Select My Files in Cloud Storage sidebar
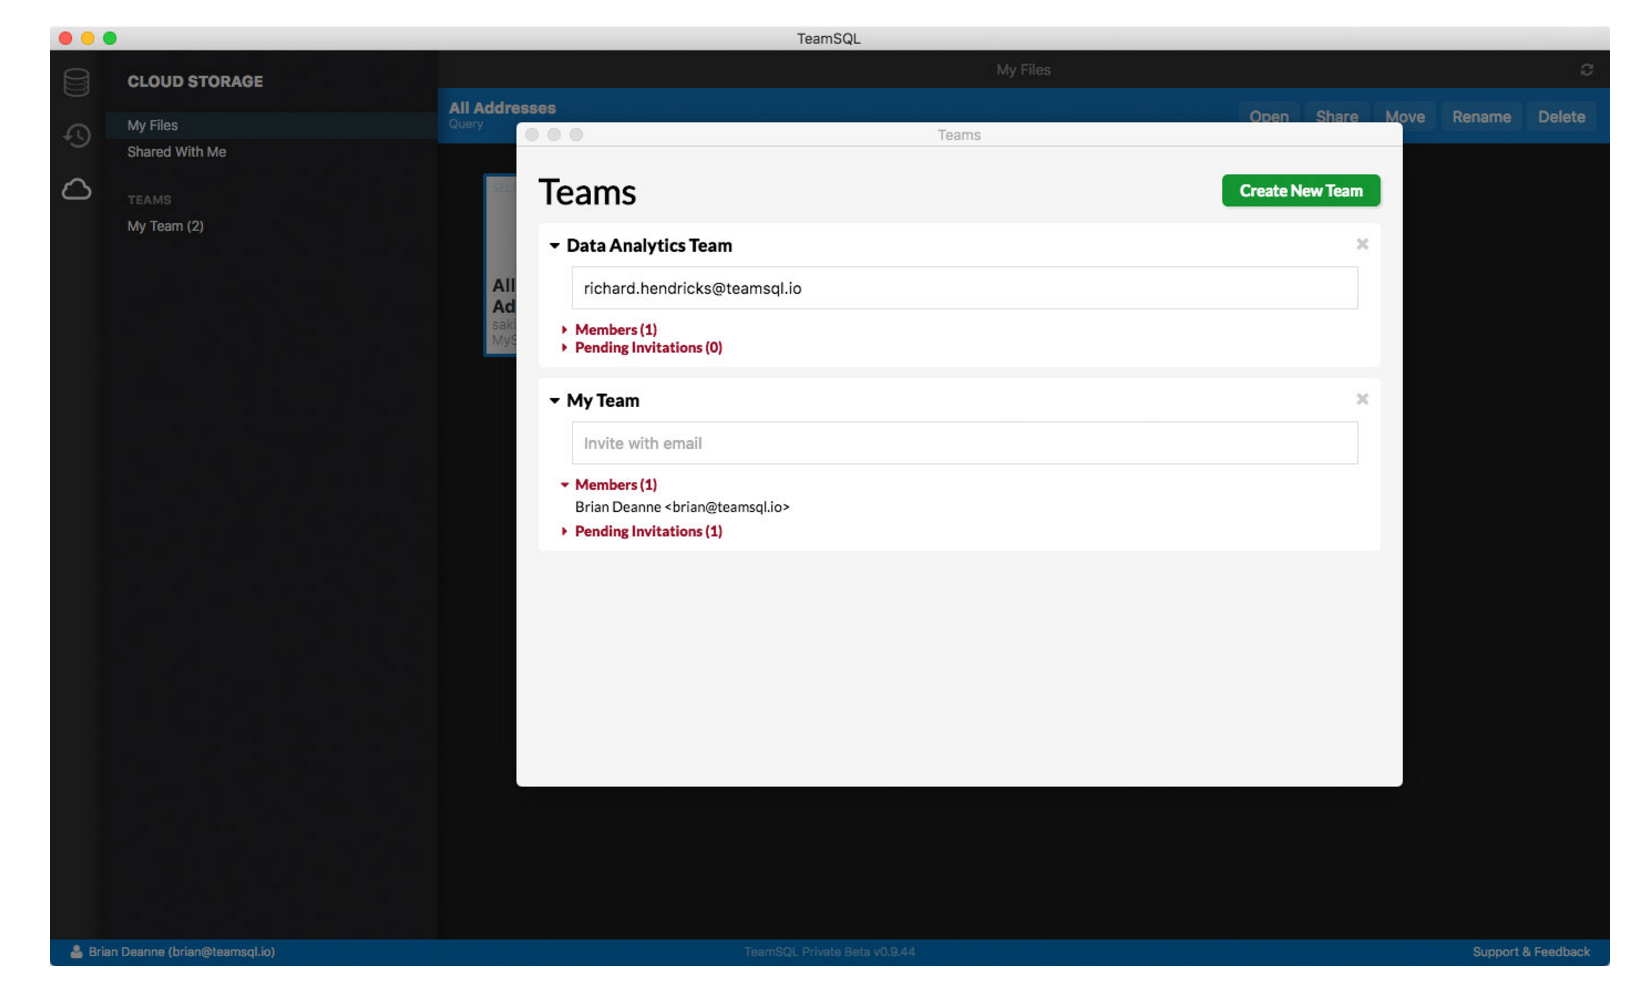The width and height of the screenshot is (1636, 986). (x=152, y=125)
